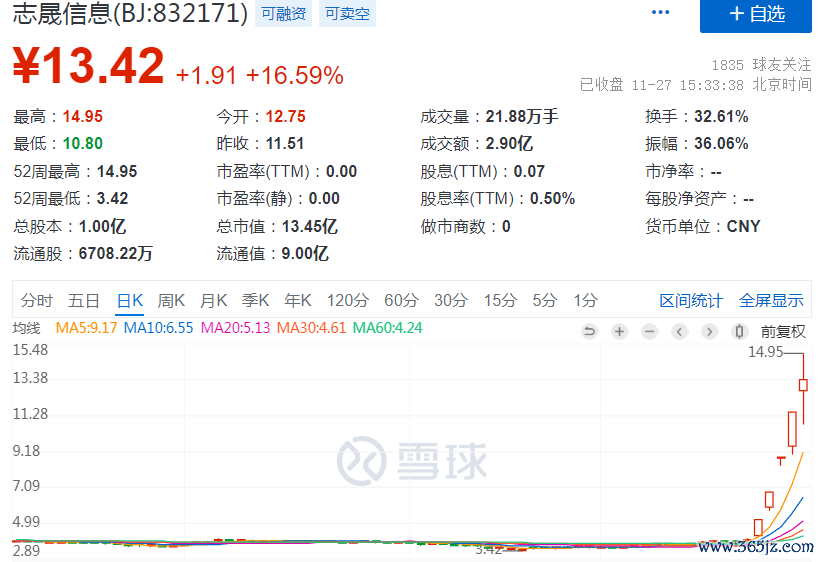
Task: Select the 日K chart tab
Action: [129, 301]
